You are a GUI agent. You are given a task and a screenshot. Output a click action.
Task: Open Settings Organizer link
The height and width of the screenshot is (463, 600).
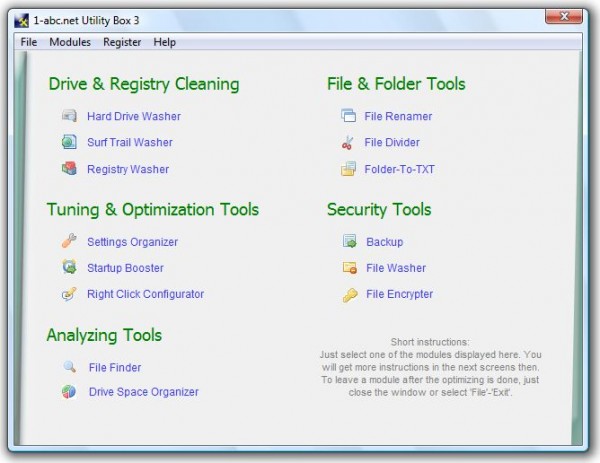tap(132, 242)
